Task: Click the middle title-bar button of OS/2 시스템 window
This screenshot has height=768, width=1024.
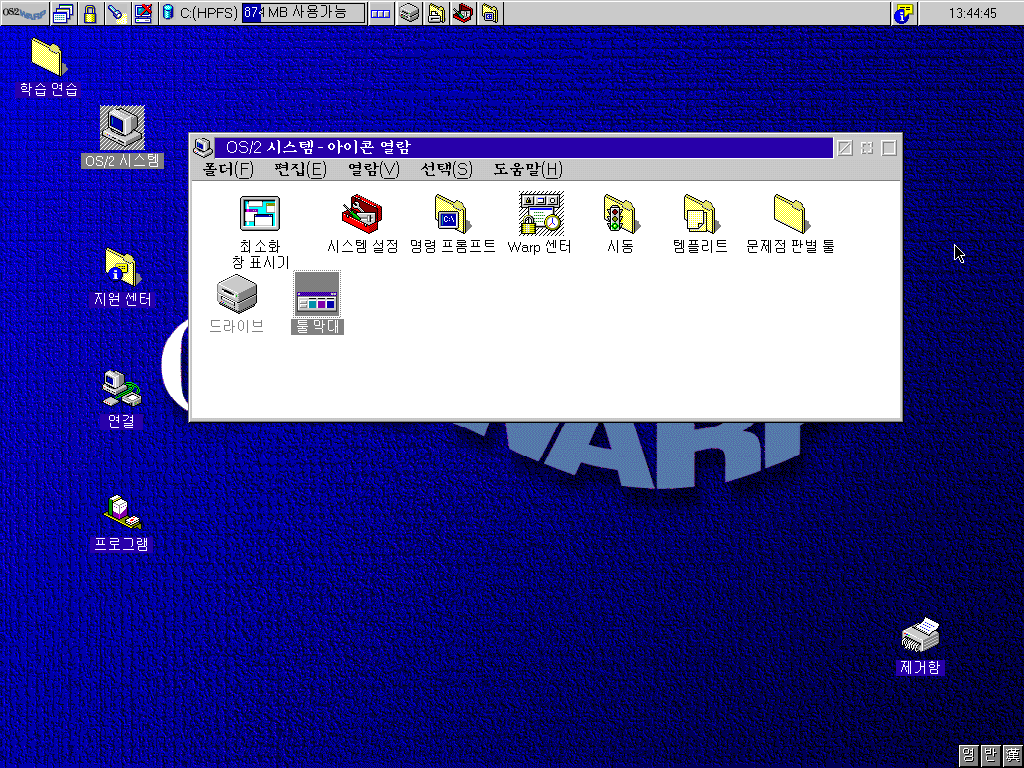Action: click(867, 148)
